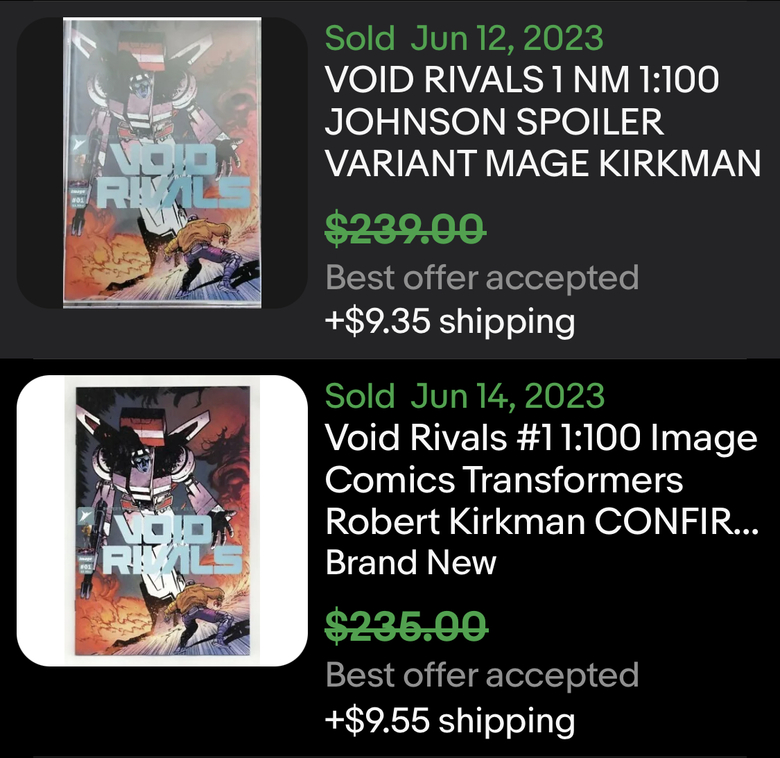Click the 'Brand New' condition label
Viewport: 780px width, 758px height.
click(x=411, y=563)
